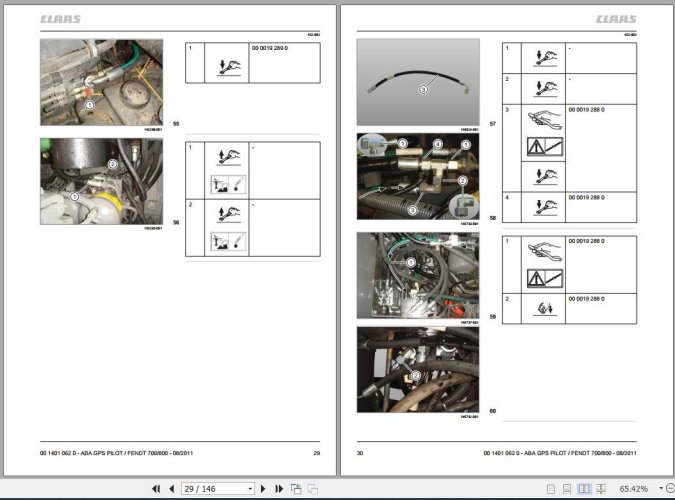The width and height of the screenshot is (675, 500).
Task: Open the zoom level dropdown arrow
Action: point(660,488)
